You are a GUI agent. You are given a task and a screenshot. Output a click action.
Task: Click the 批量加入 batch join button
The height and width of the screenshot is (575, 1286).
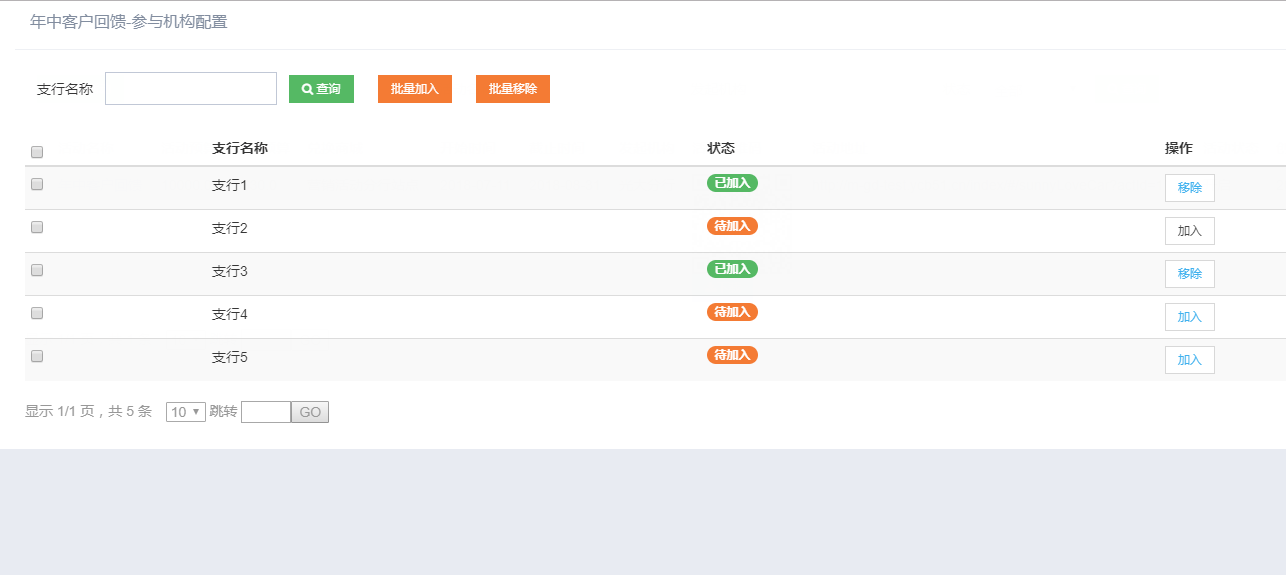coord(415,89)
